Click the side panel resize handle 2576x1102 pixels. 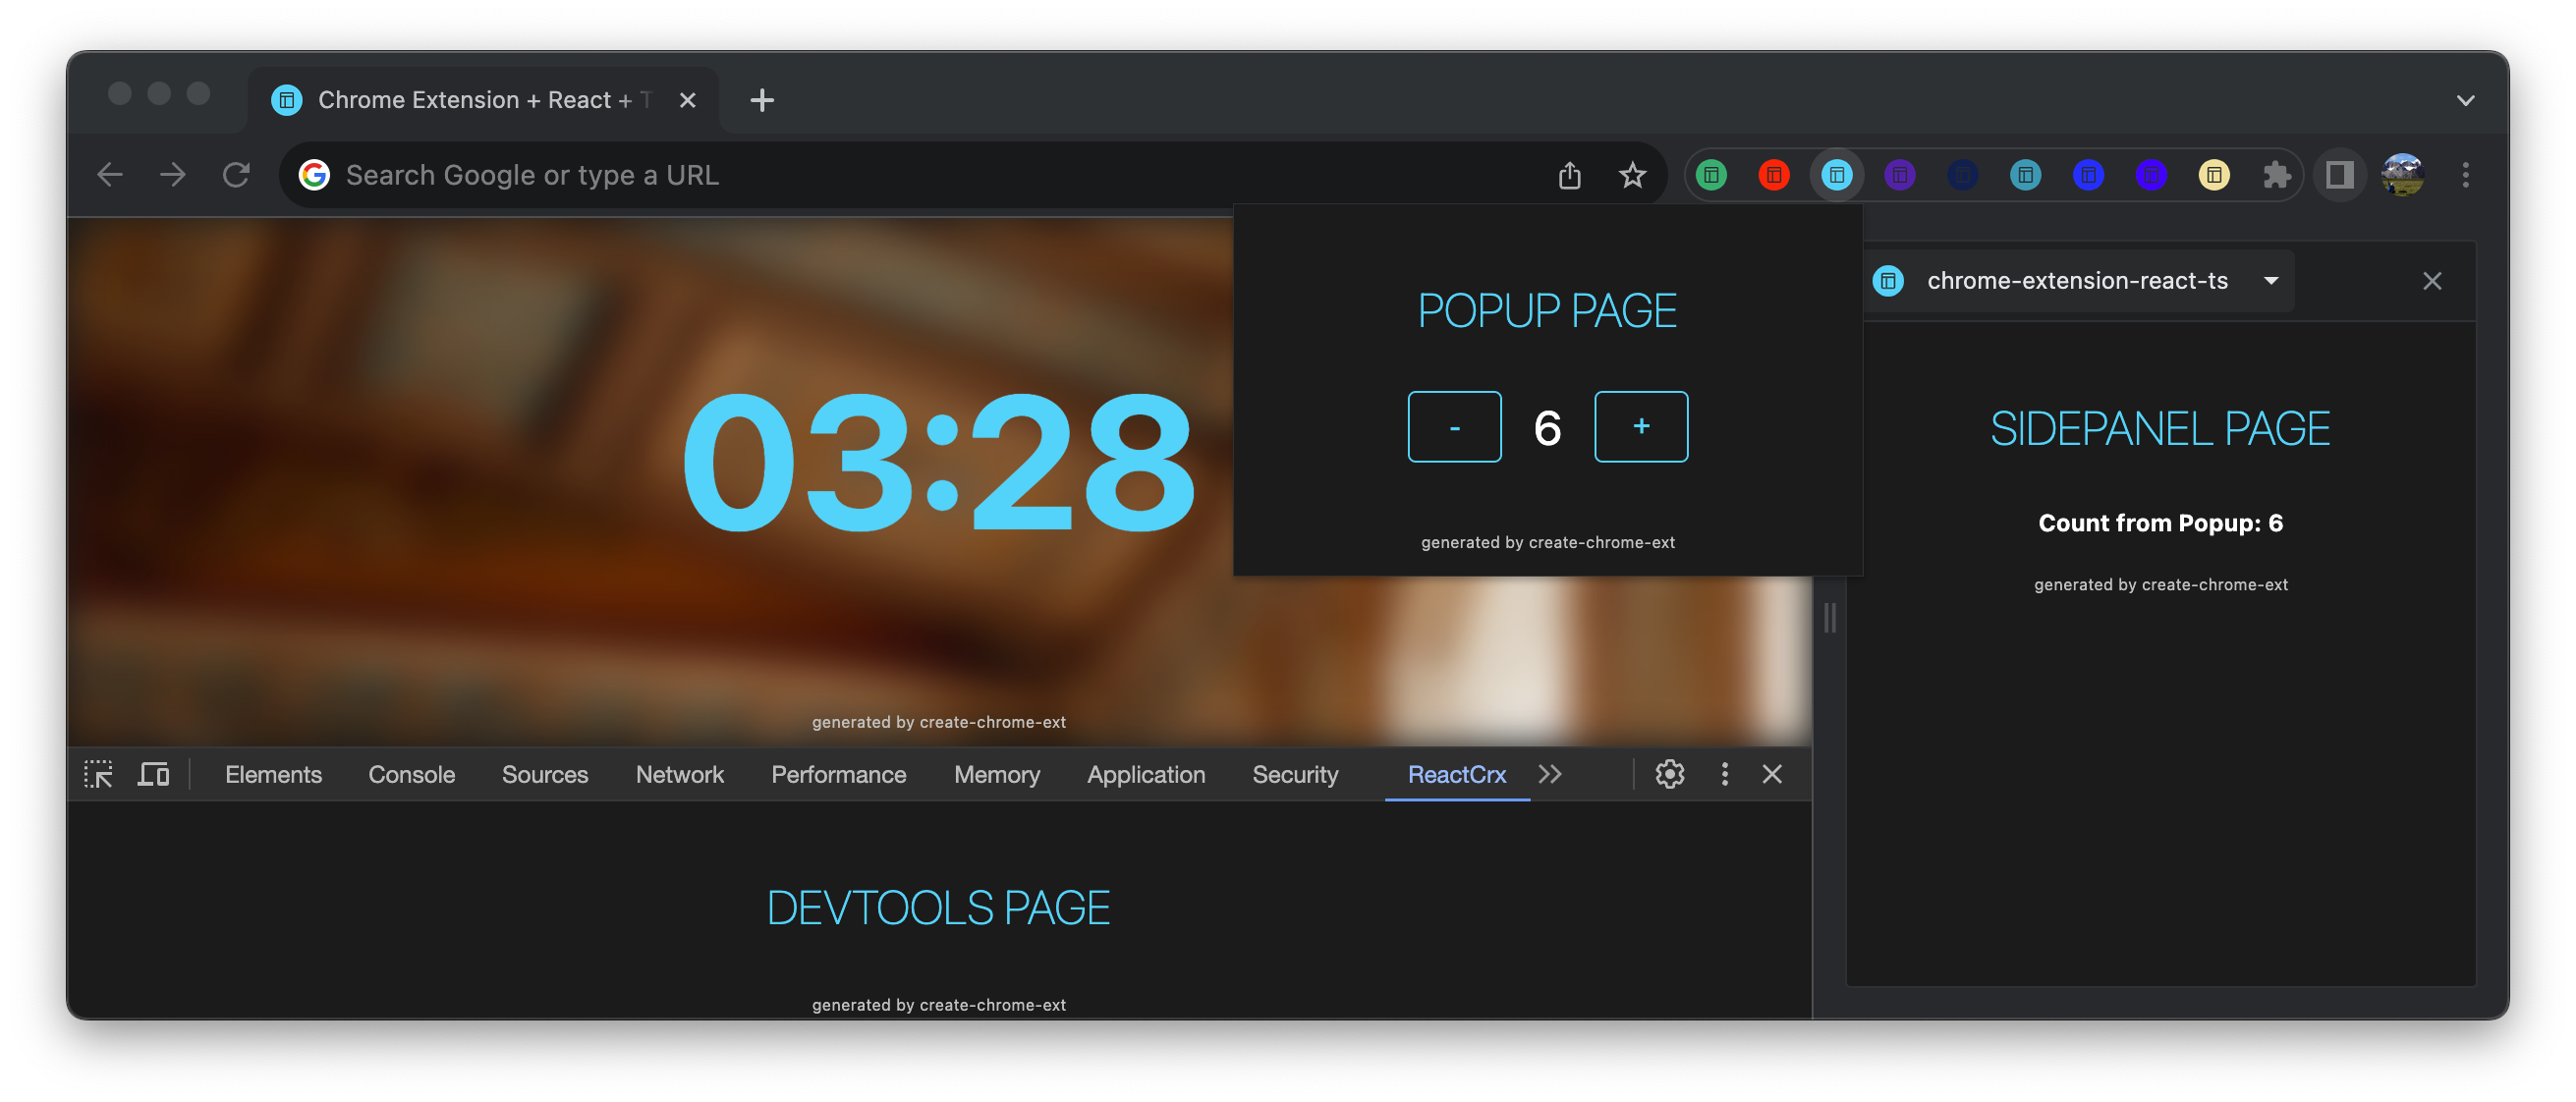click(x=1829, y=618)
